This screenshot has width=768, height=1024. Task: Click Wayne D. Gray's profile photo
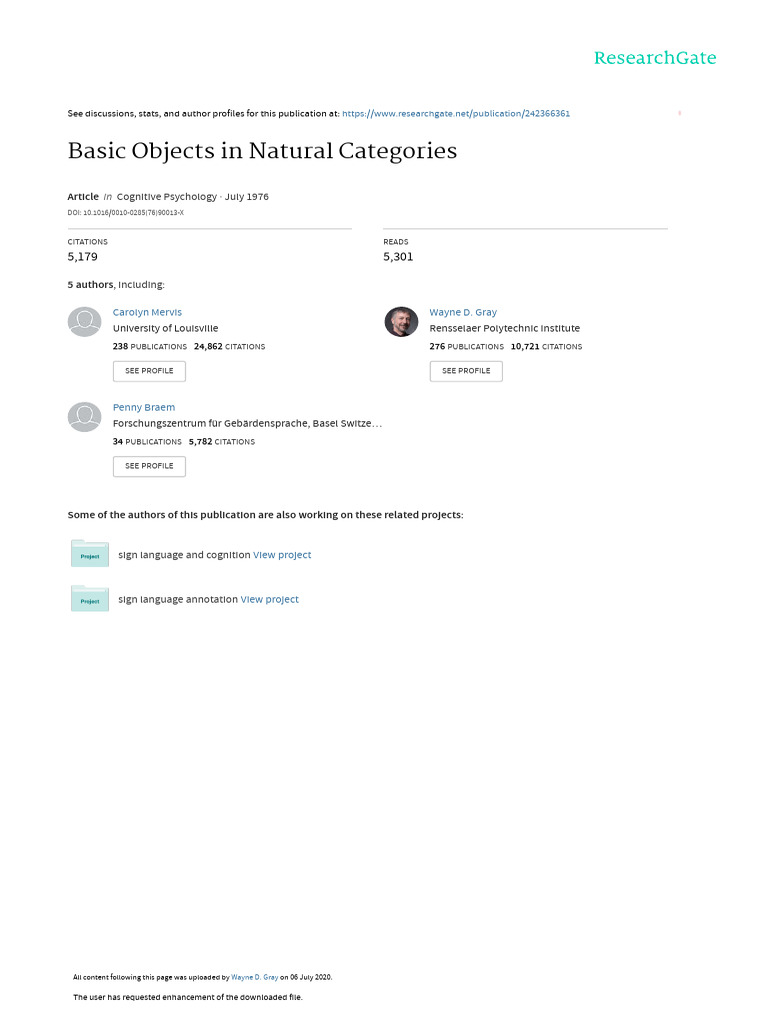(401, 322)
